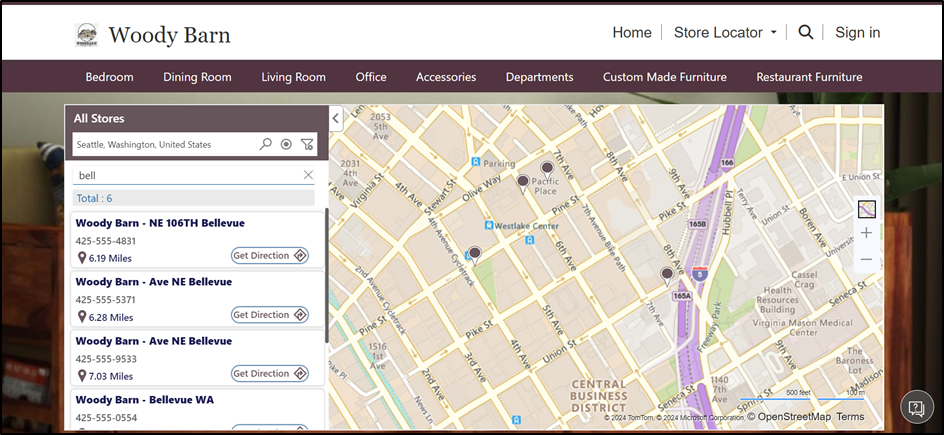Expand the Store Locator dropdown

[725, 32]
